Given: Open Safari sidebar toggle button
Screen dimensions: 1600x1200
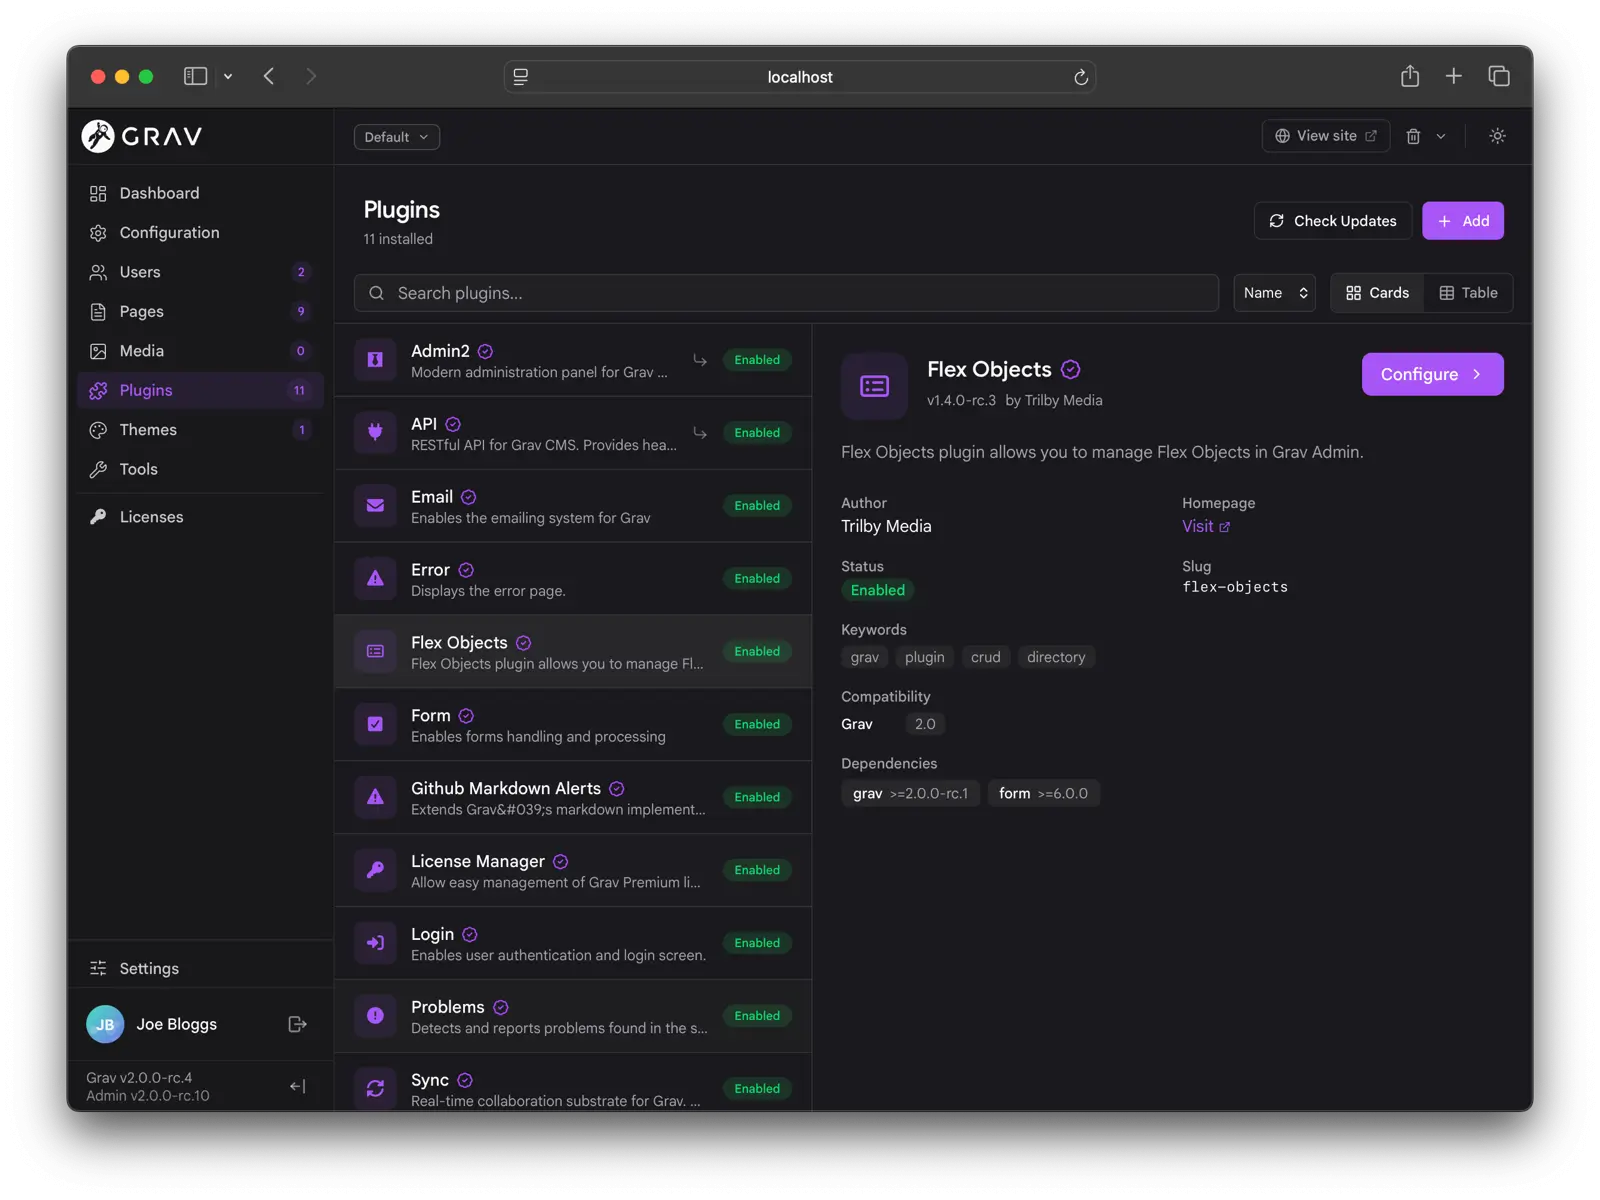Looking at the screenshot, I should coord(195,76).
